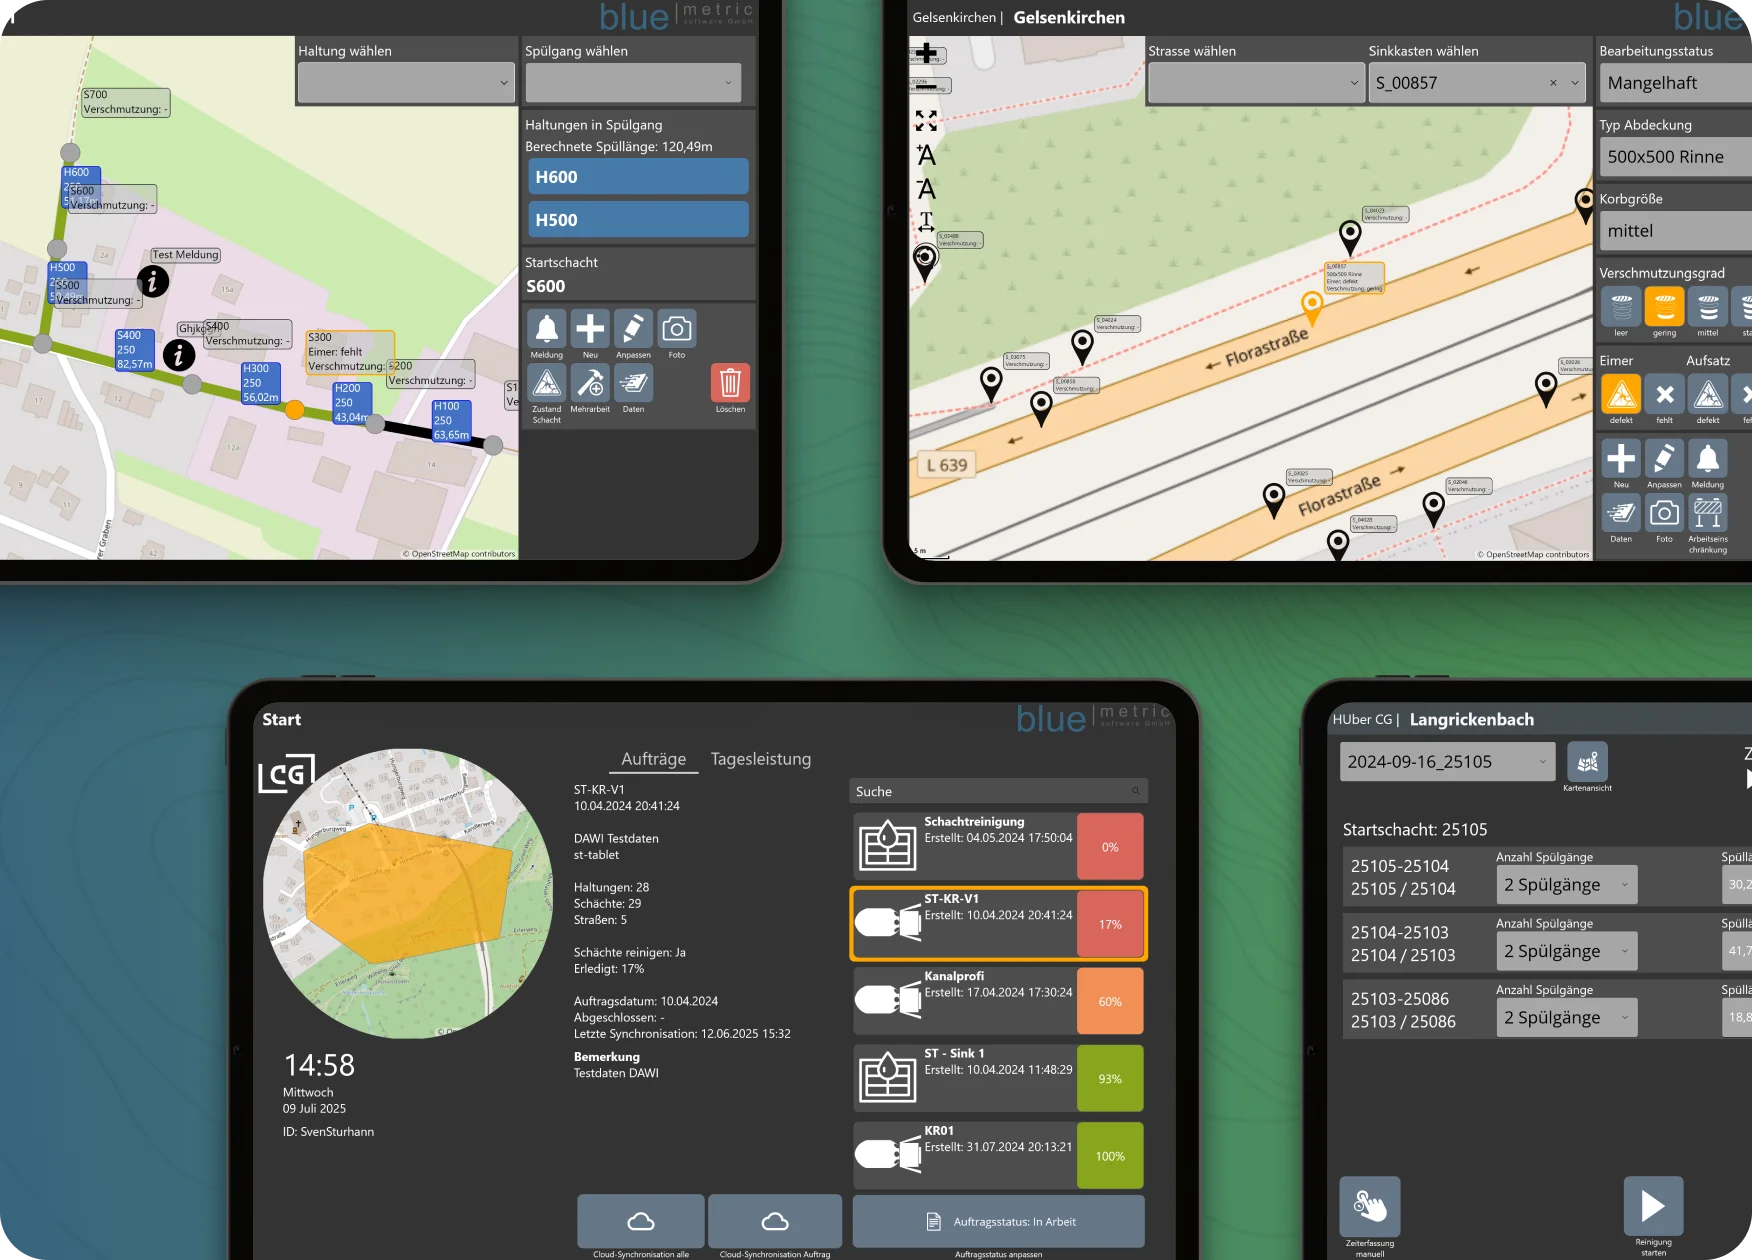Set Verschmutzungsgrad to leer
Viewport: 1752px width, 1260px height.
[1621, 307]
